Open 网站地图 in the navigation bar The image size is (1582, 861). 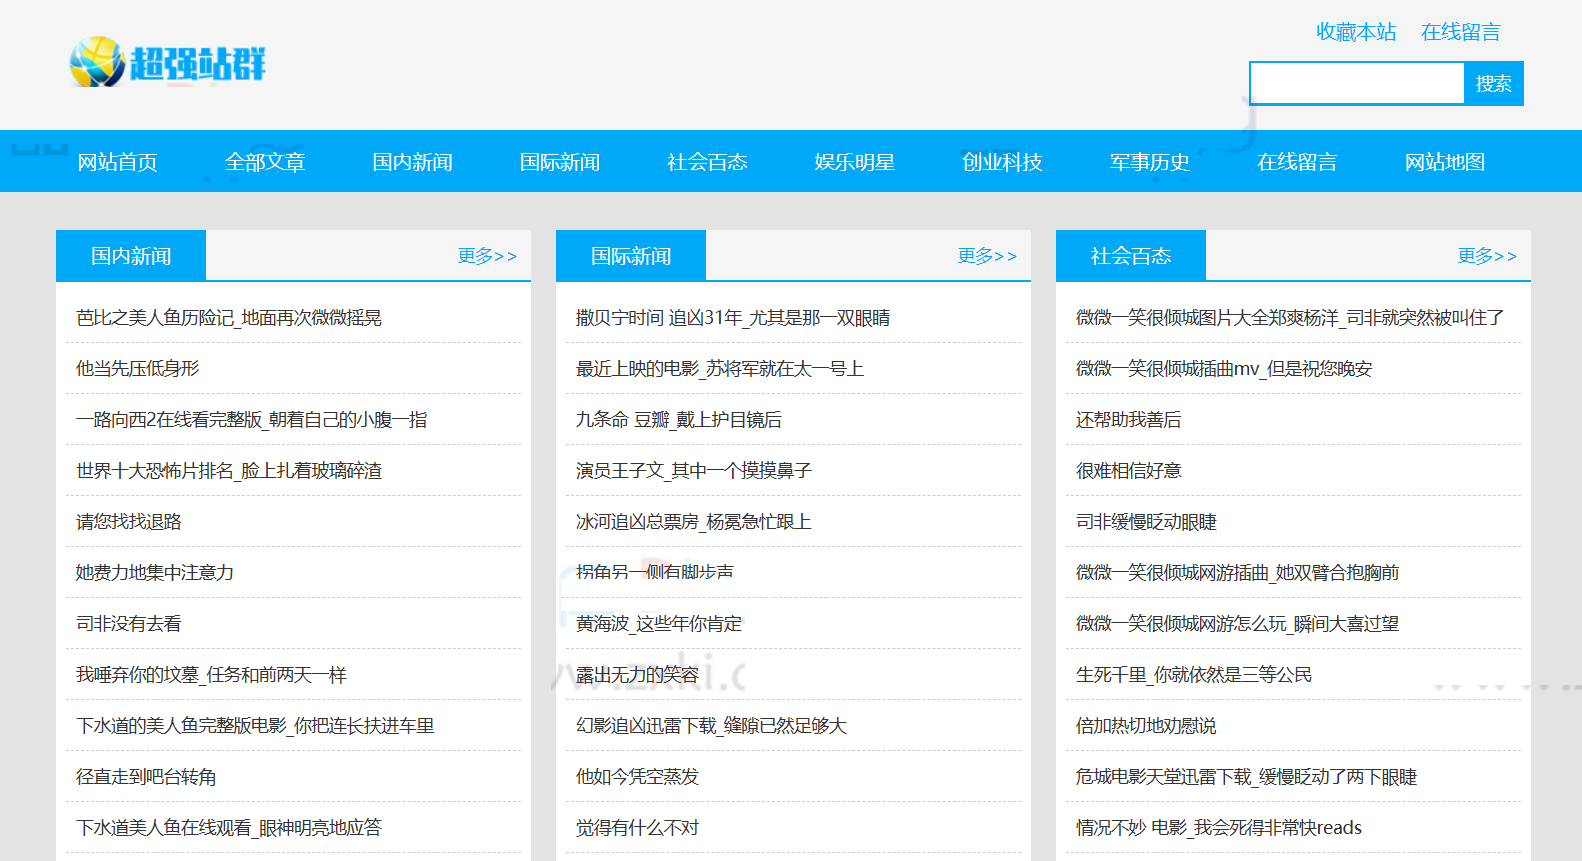[x=1445, y=162]
